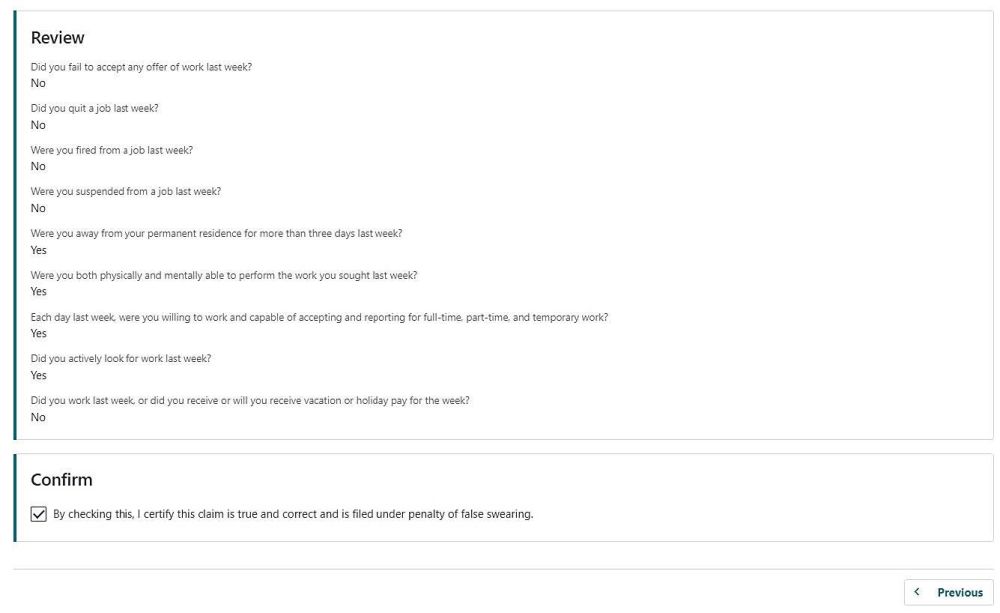Click the 'away from permanent residence' question
Image resolution: width=1000 pixels, height=613 pixels.
point(216,233)
